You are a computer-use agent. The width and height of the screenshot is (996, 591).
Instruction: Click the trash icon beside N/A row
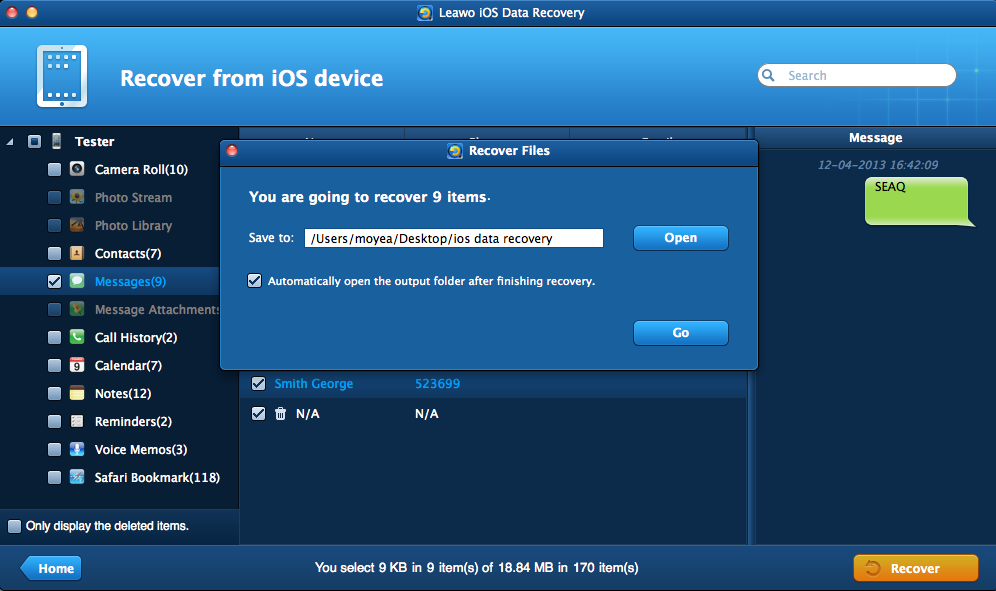(x=280, y=414)
